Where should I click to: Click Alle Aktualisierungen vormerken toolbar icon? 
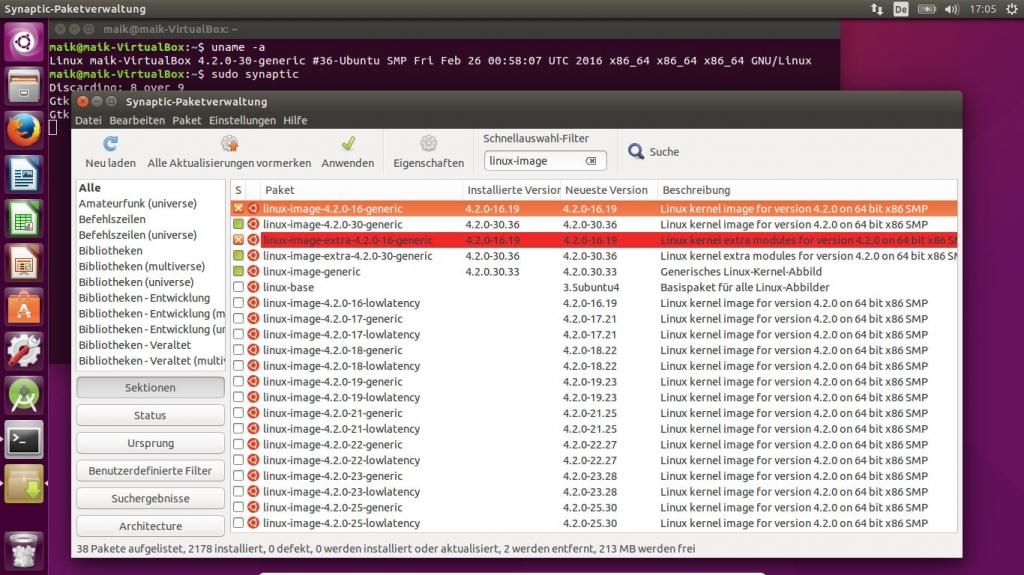coord(229,144)
